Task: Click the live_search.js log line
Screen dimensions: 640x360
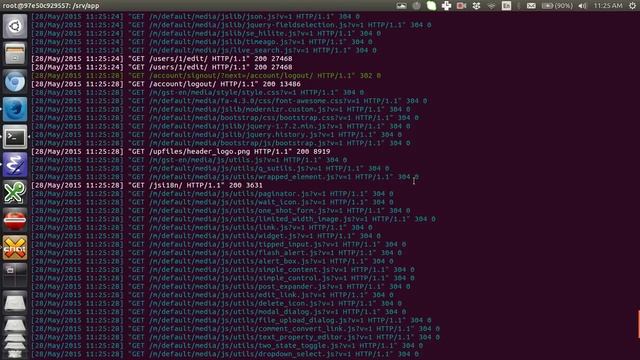Action: [204, 50]
